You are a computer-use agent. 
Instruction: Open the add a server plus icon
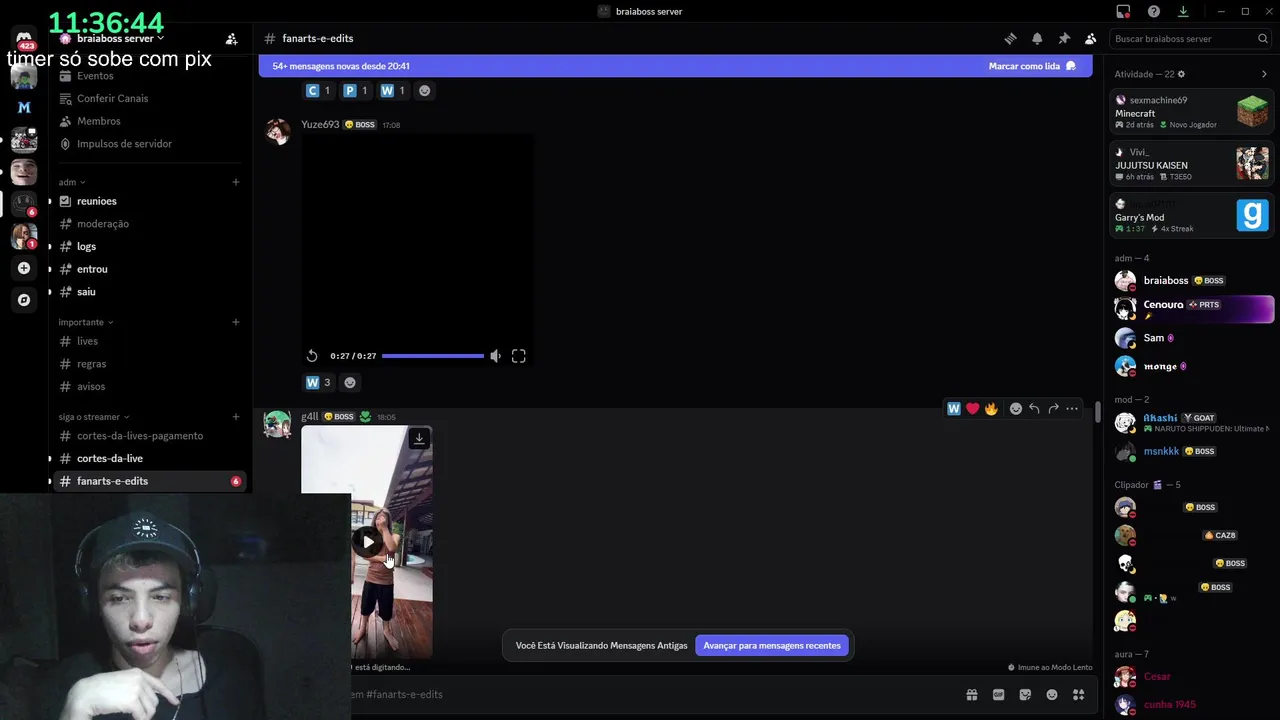(24, 268)
